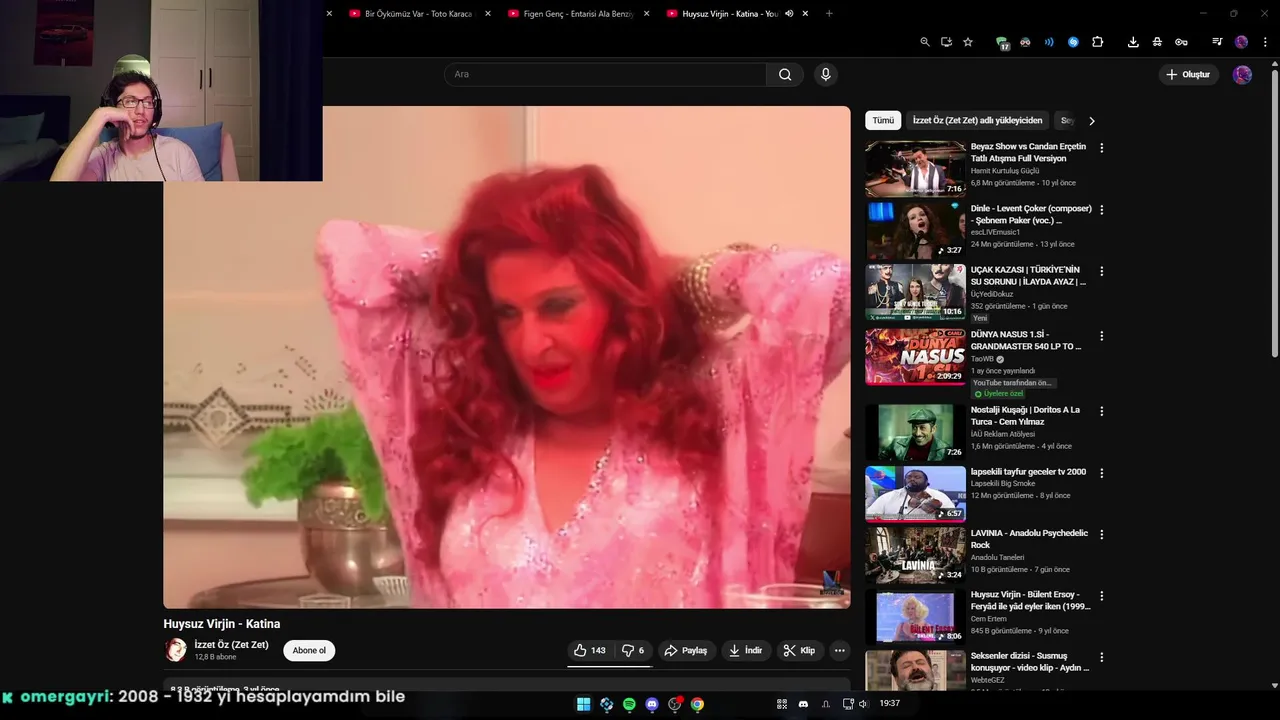This screenshot has height=720, width=1280.
Task: Open UÇAK KAZASI video thumbnail
Action: pyautogui.click(x=915, y=292)
